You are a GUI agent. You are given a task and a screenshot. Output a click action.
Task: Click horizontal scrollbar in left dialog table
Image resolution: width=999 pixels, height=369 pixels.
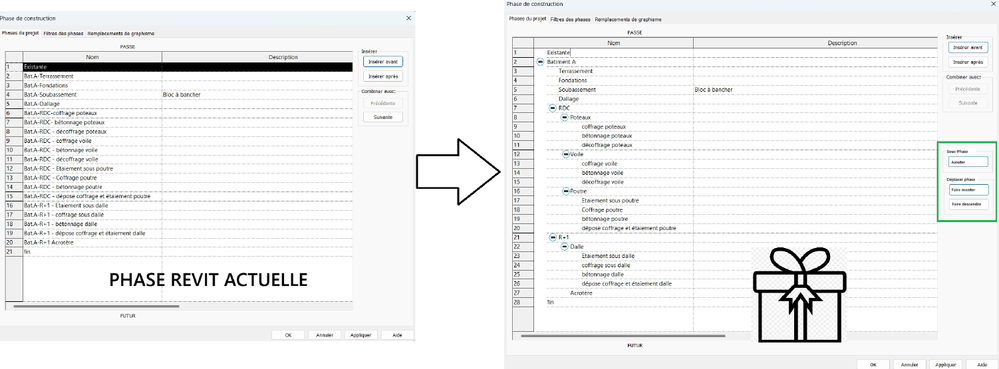(x=96, y=307)
